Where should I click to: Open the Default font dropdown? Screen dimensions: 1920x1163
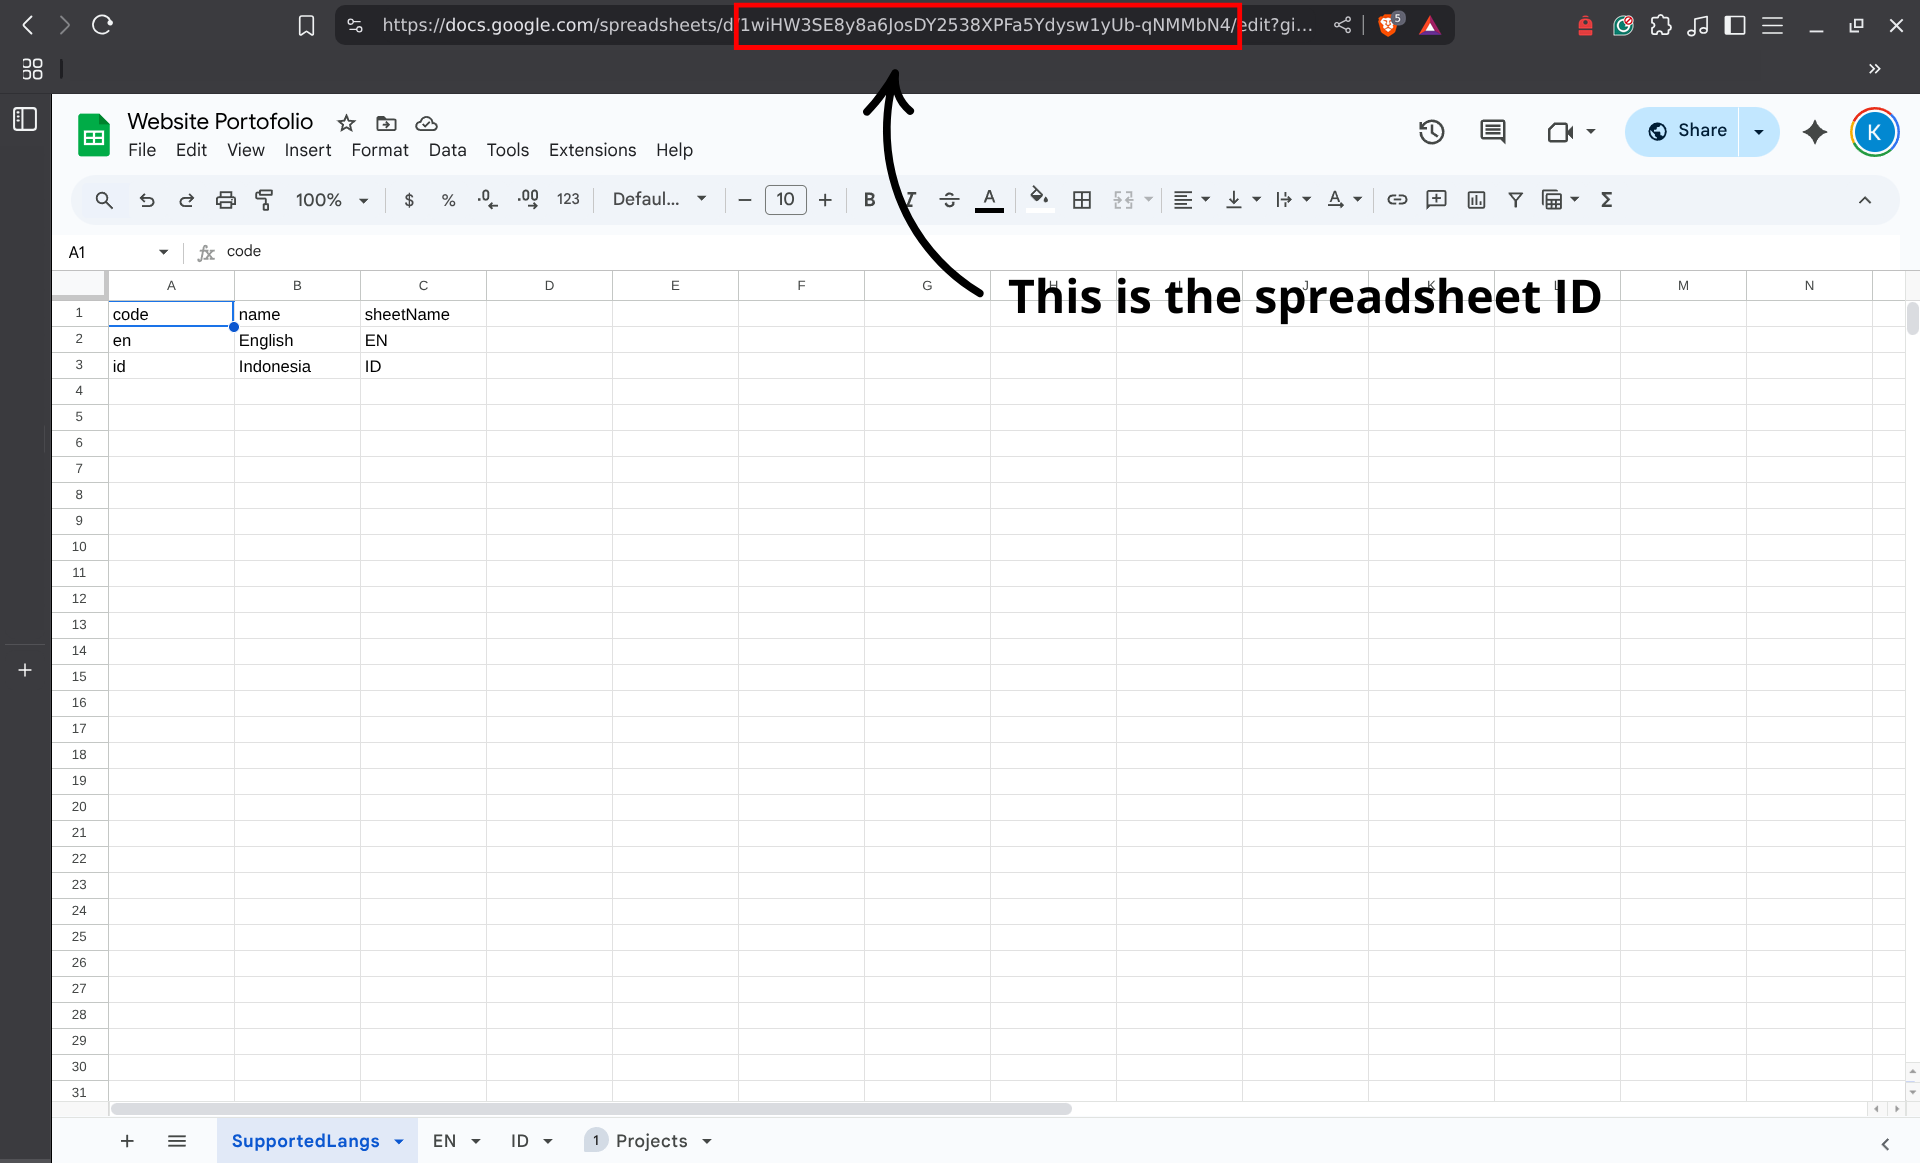pos(660,200)
